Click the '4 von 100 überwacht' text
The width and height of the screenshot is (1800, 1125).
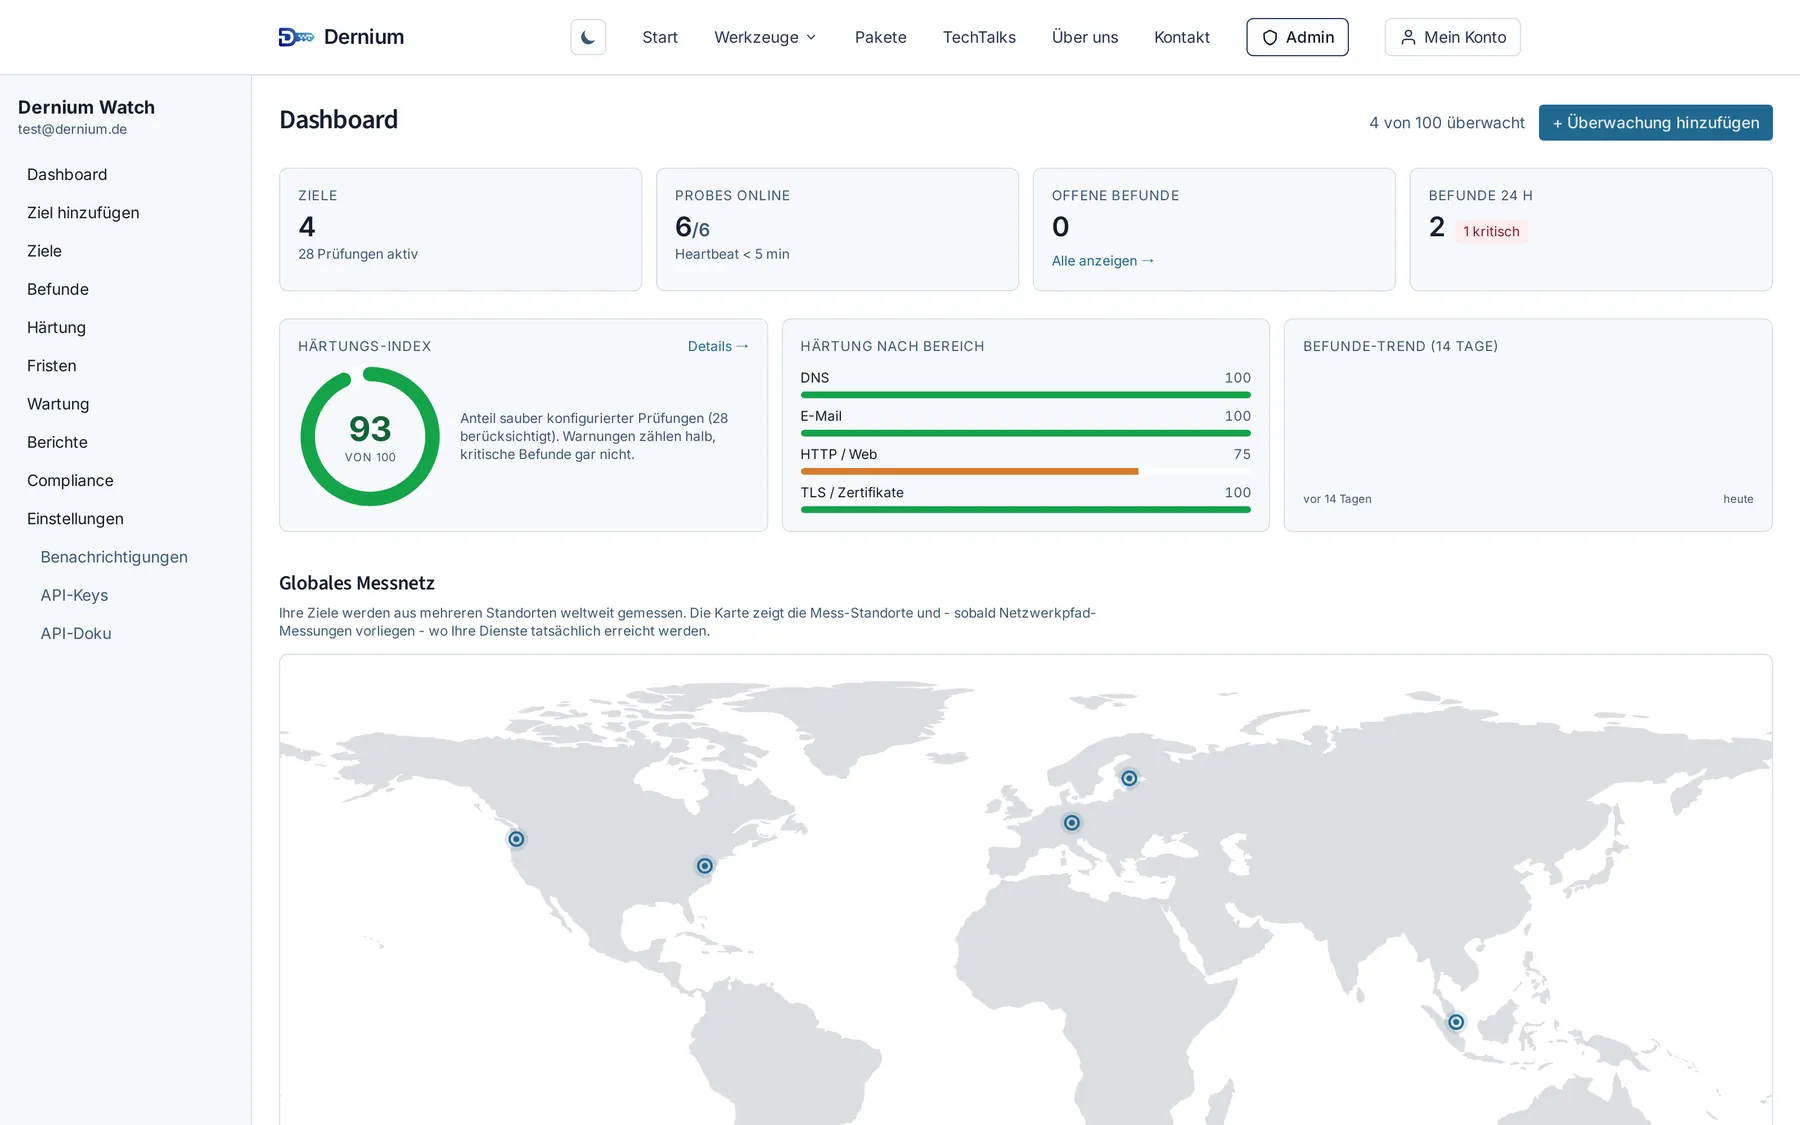tap(1447, 123)
